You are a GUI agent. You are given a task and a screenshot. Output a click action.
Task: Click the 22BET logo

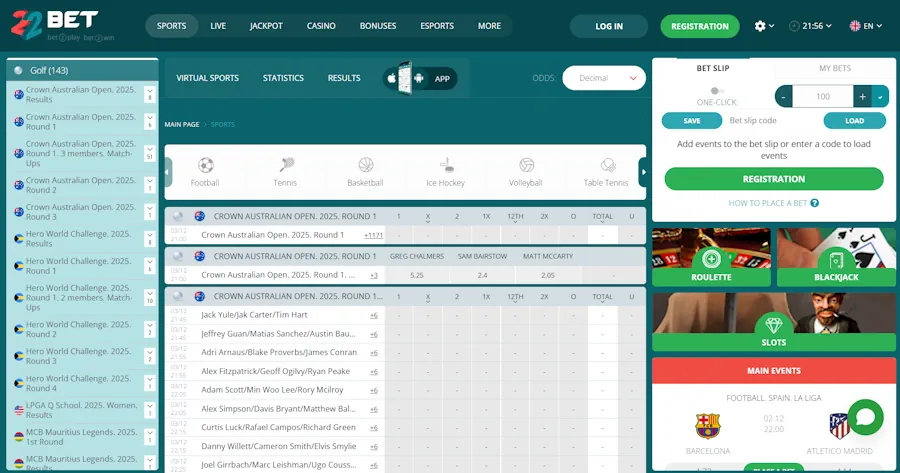click(x=62, y=25)
